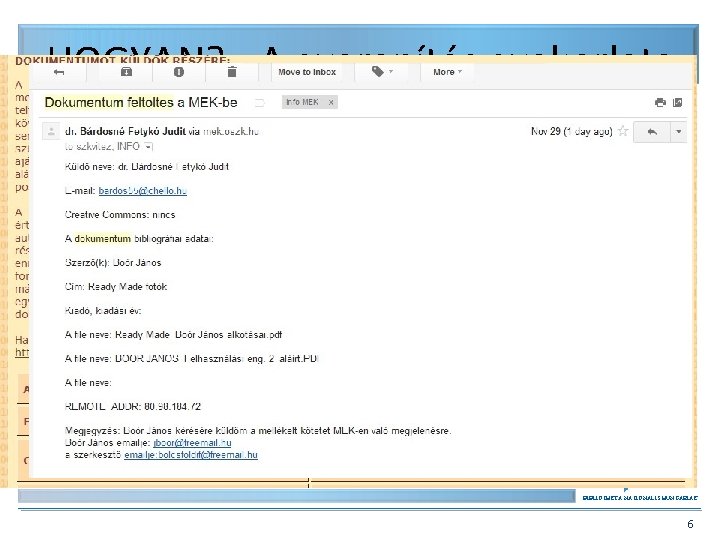Open the message in a new window

[677, 102]
